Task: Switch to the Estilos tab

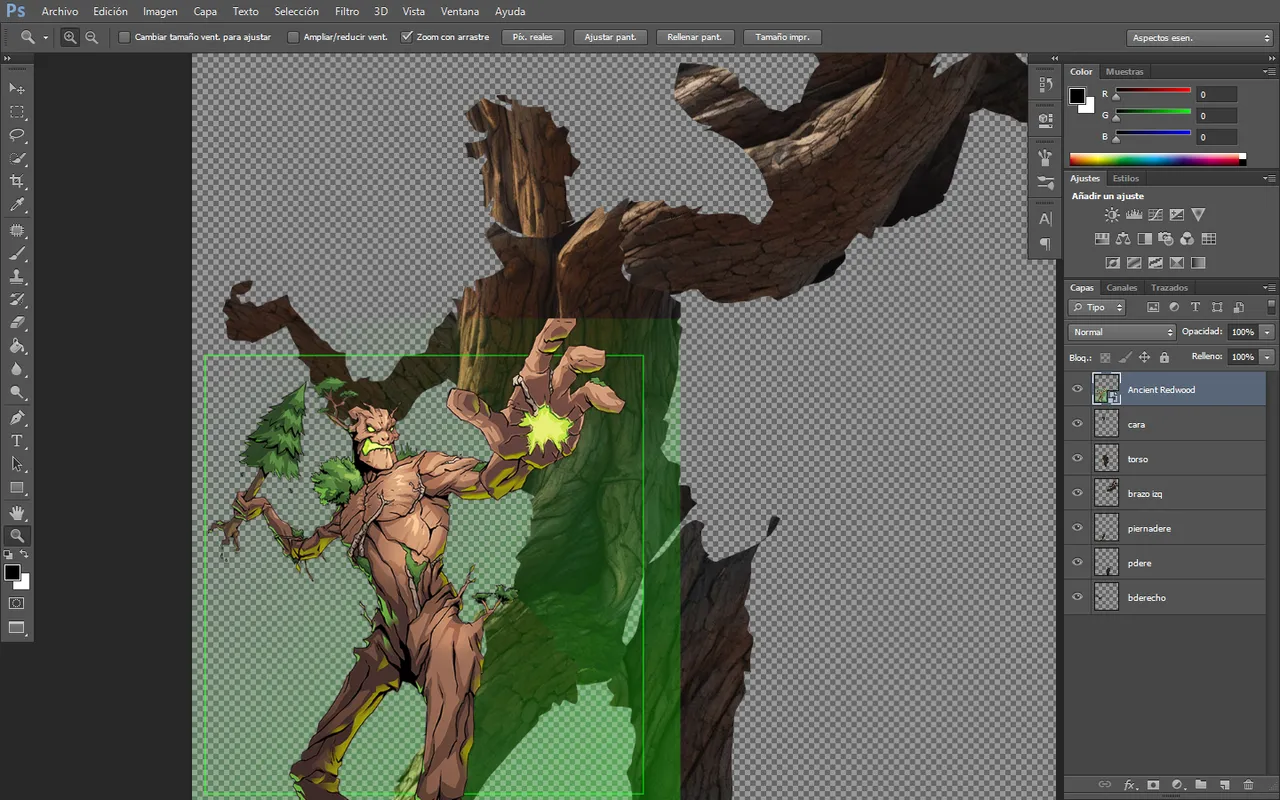Action: [1126, 178]
